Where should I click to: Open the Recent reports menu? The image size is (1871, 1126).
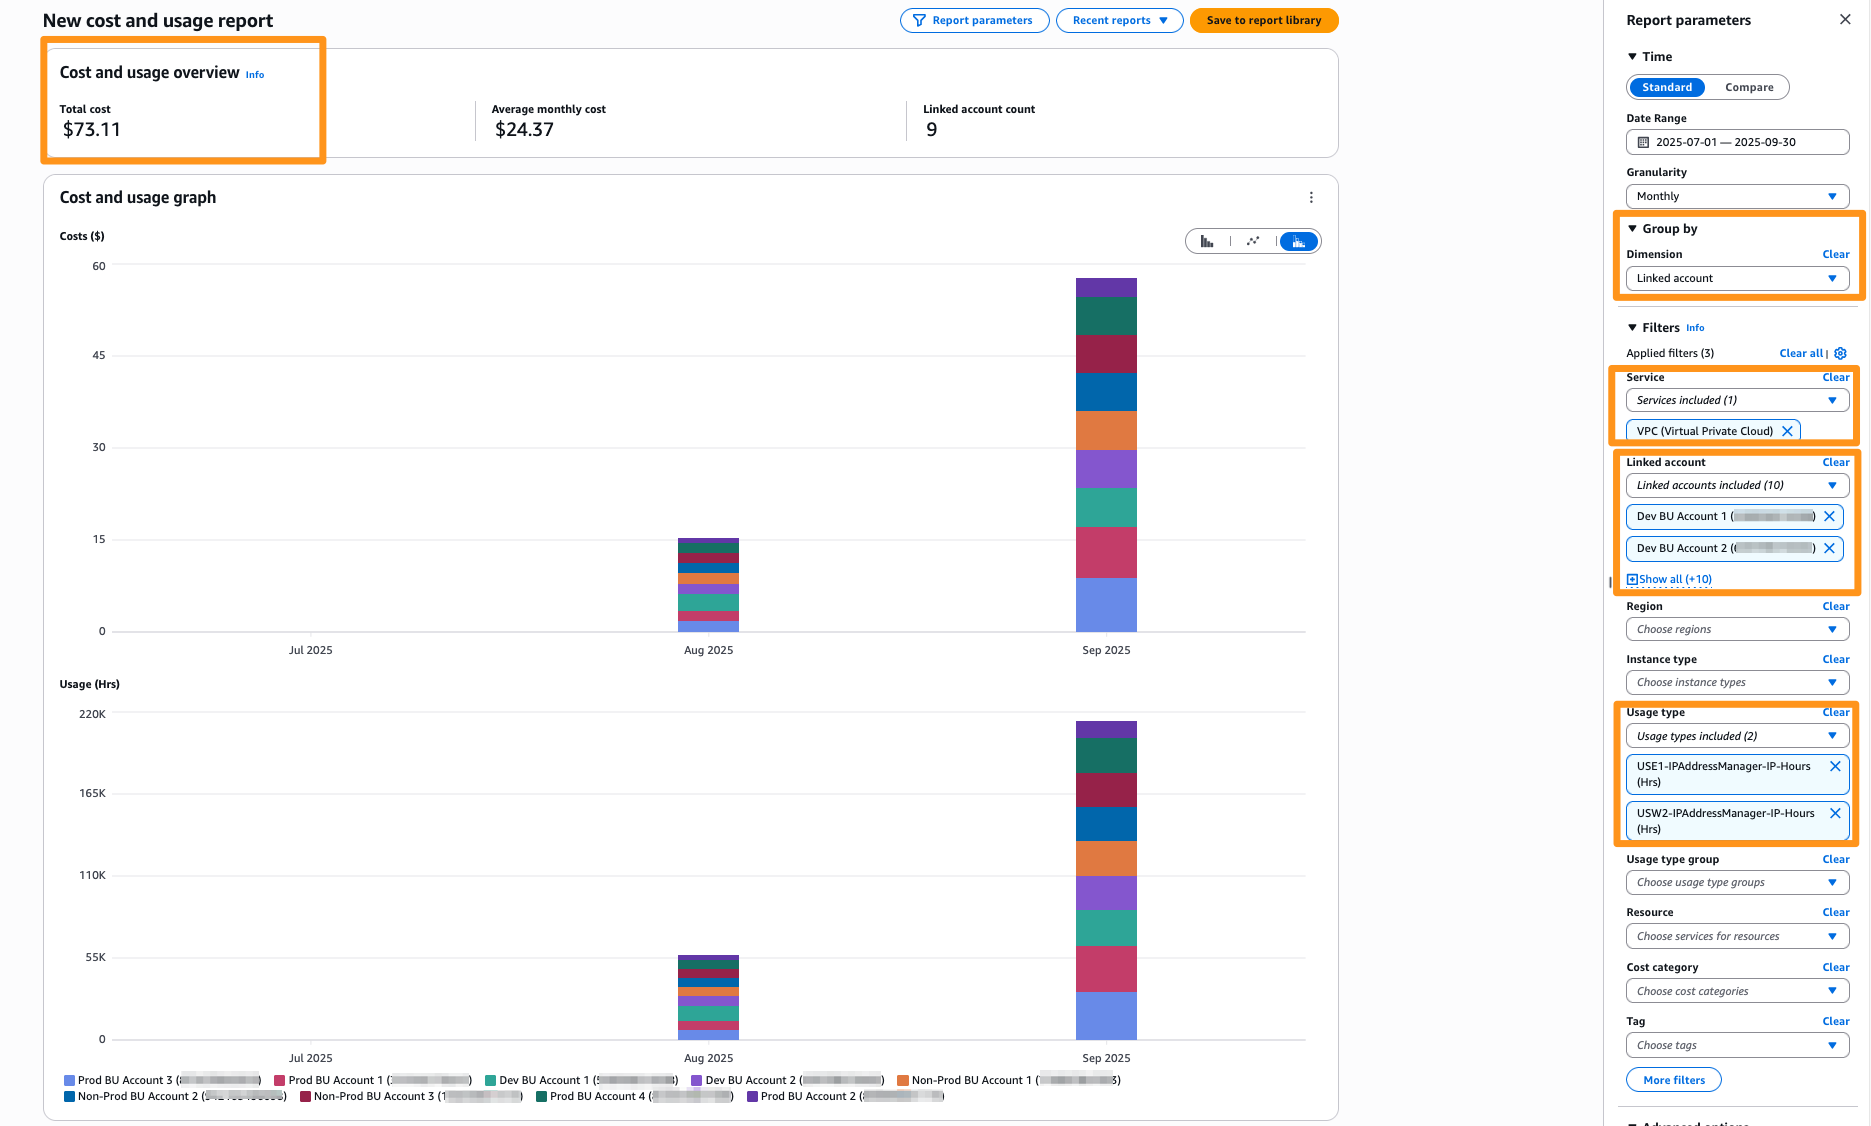click(1119, 20)
